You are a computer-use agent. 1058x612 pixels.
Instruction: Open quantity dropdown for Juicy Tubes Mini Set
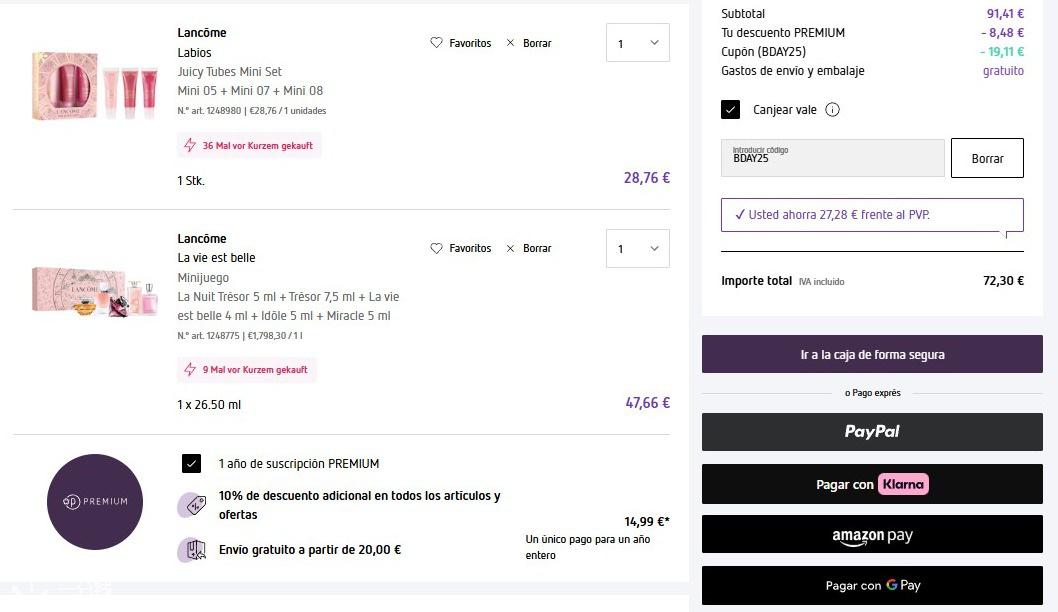[x=637, y=43]
